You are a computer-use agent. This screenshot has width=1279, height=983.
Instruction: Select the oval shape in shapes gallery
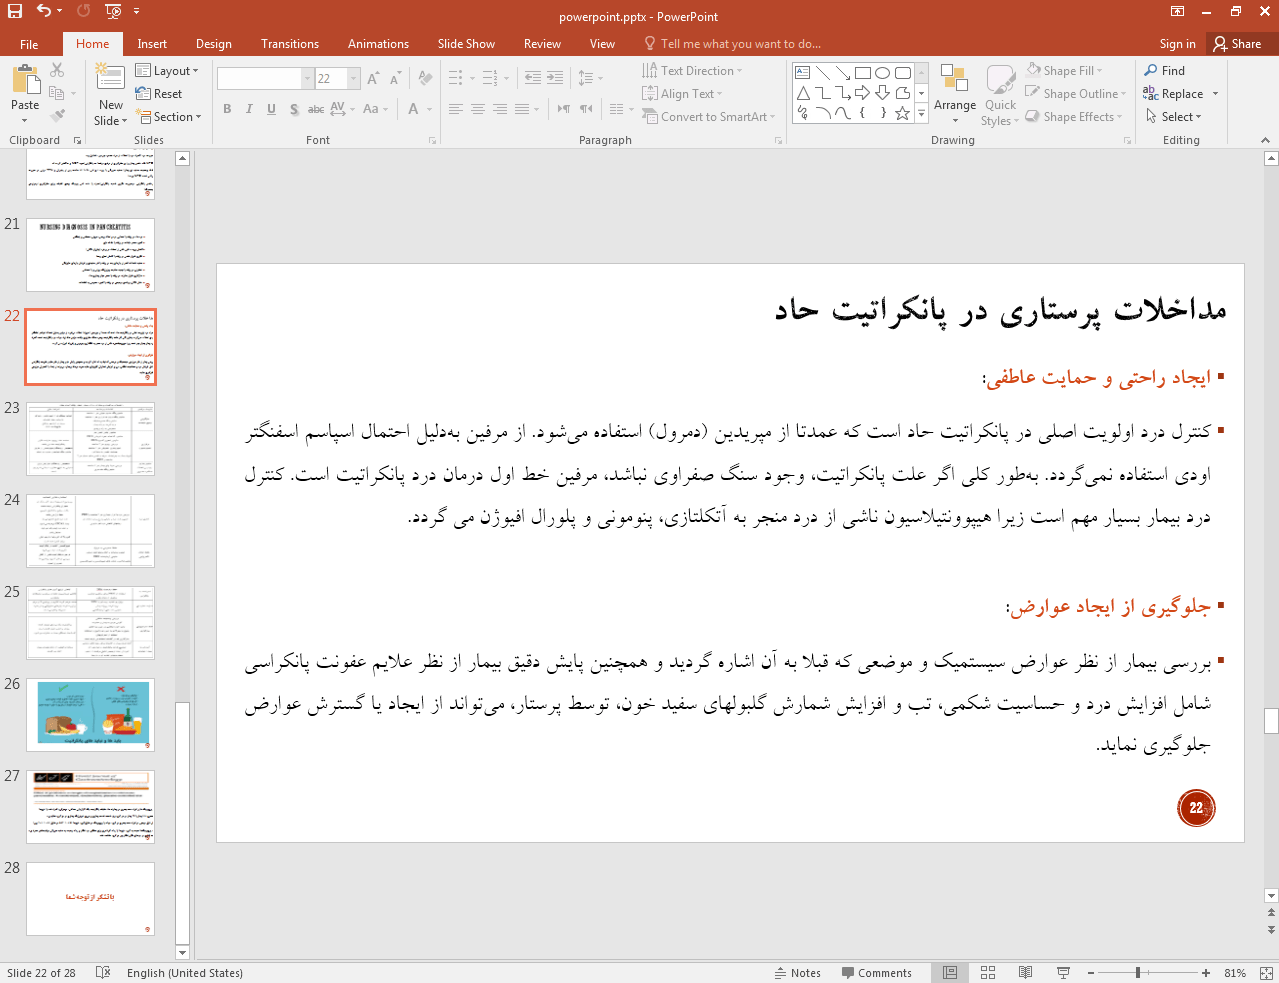[x=882, y=73]
